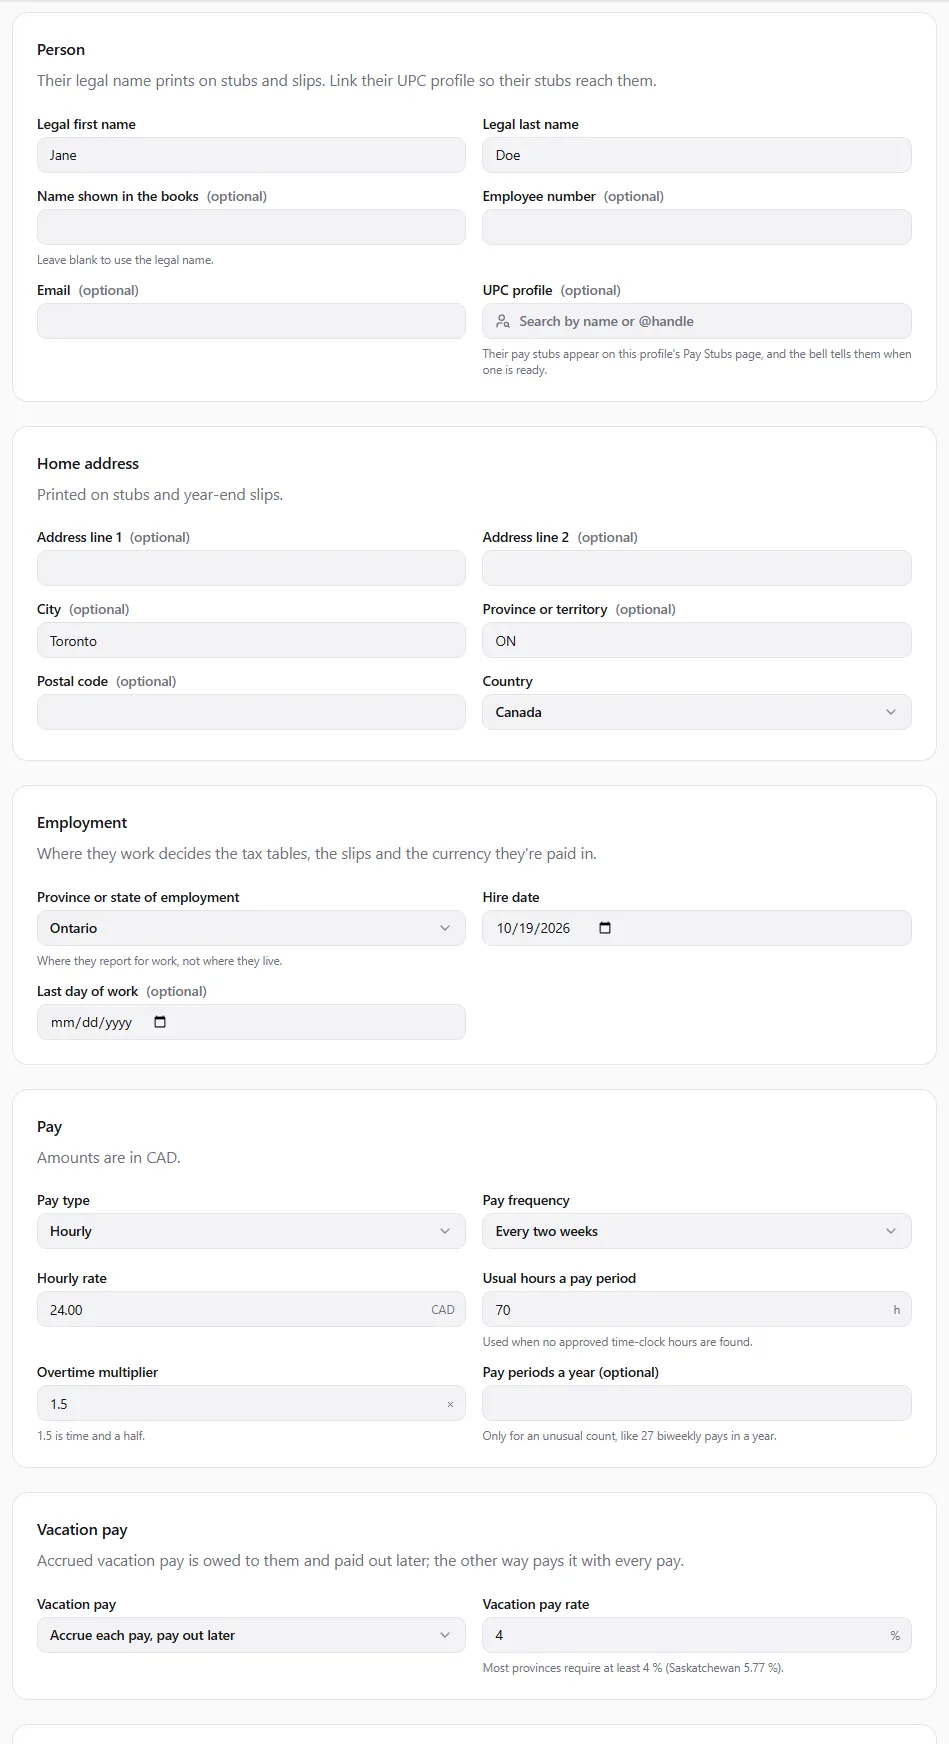Click the Hourly rate field showing 24.00
This screenshot has width=949, height=1744.
tap(251, 1309)
